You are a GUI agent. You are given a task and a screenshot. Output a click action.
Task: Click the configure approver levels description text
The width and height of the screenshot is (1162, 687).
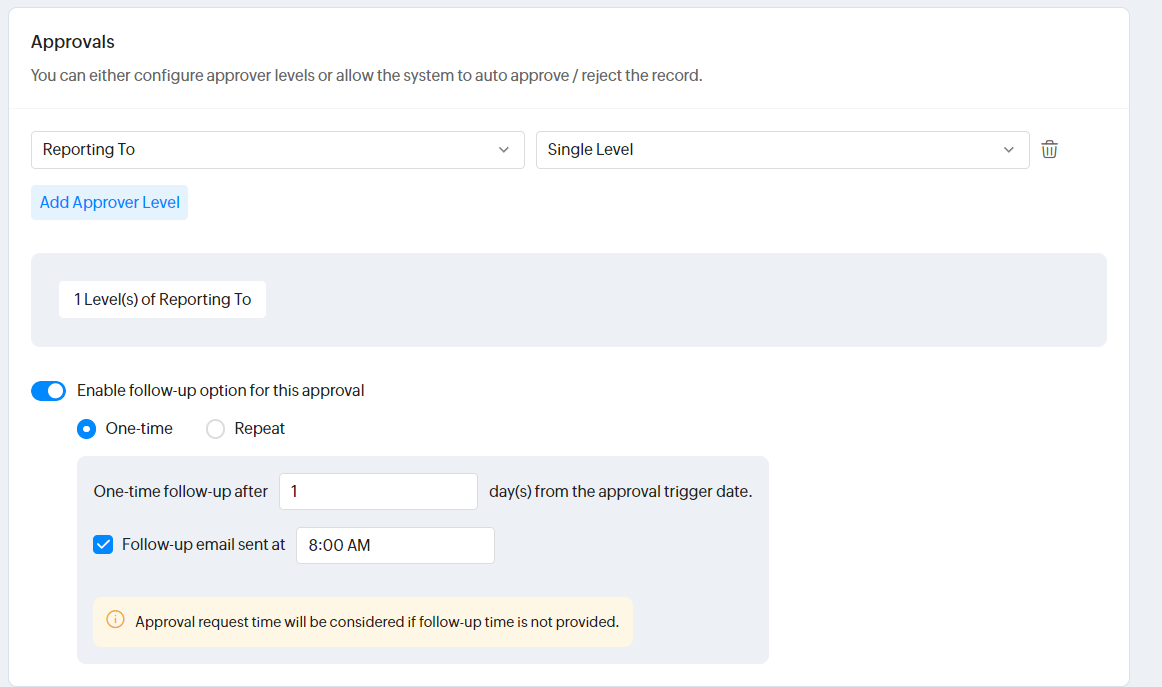click(x=366, y=75)
